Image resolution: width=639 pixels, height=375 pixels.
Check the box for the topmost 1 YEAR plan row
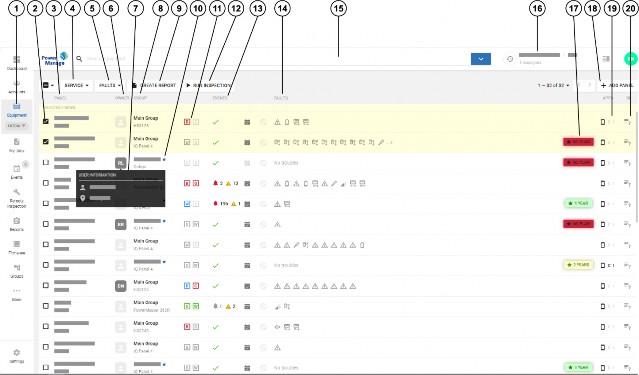pos(46,203)
